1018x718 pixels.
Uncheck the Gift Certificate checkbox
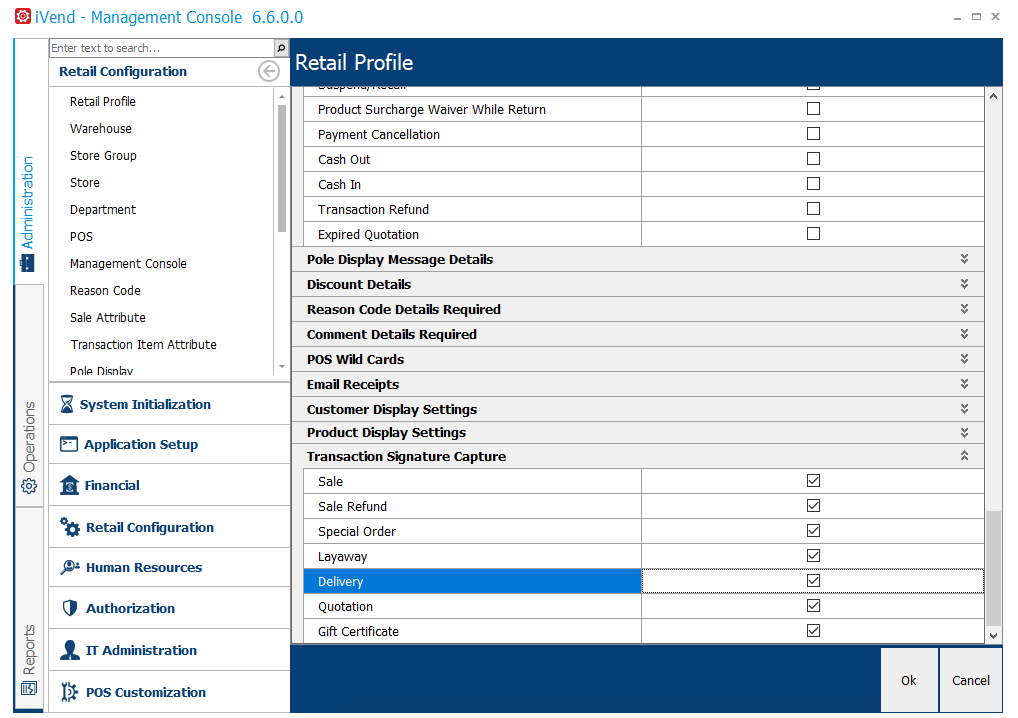(813, 630)
